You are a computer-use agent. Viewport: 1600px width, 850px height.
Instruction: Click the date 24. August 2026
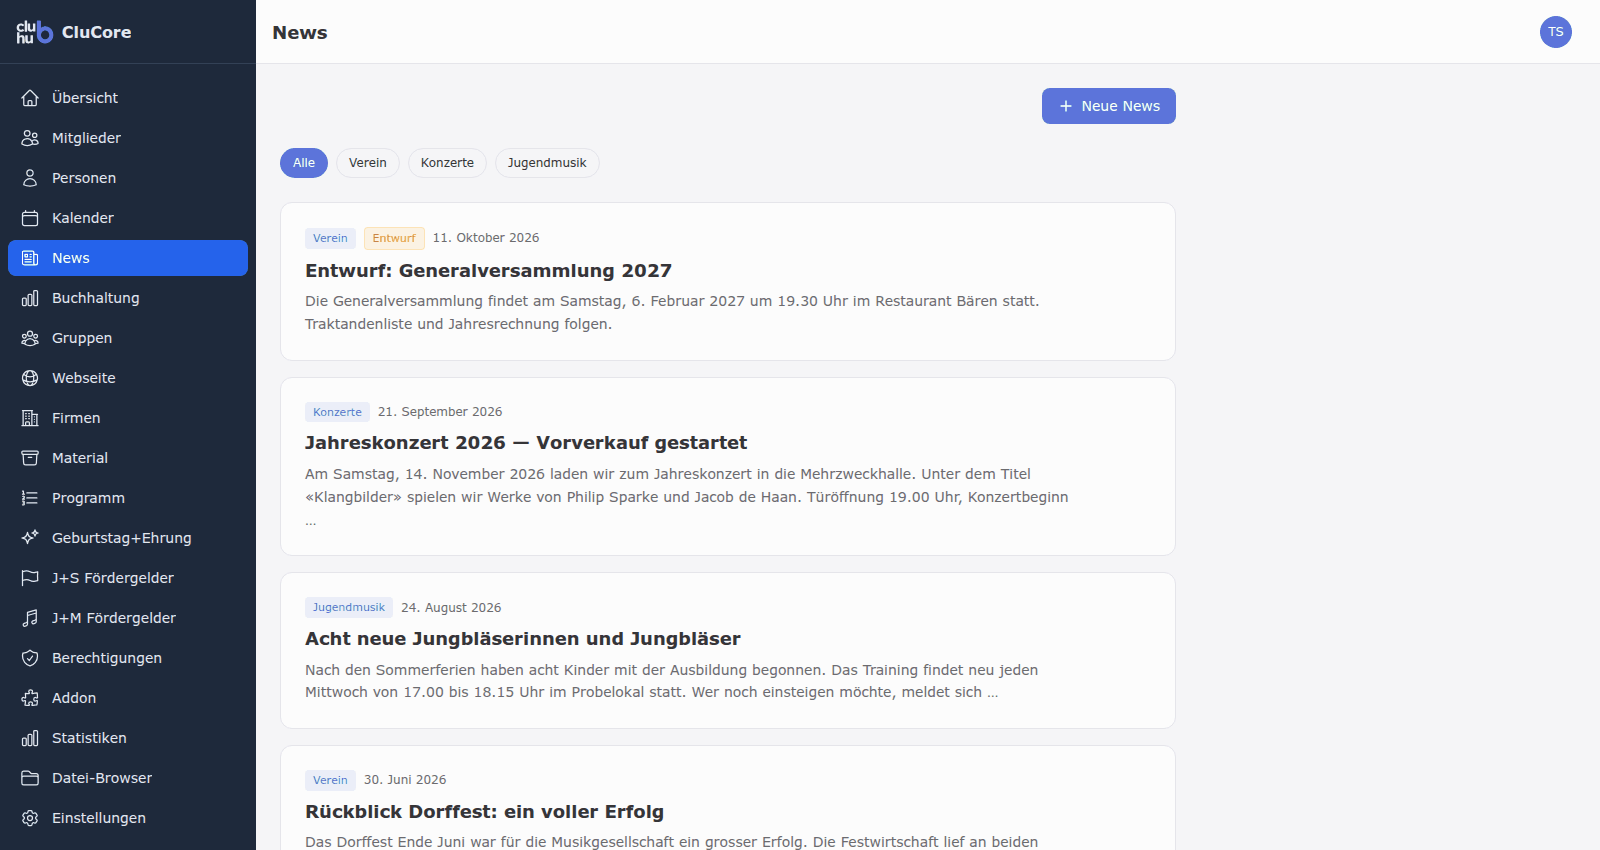pos(451,608)
